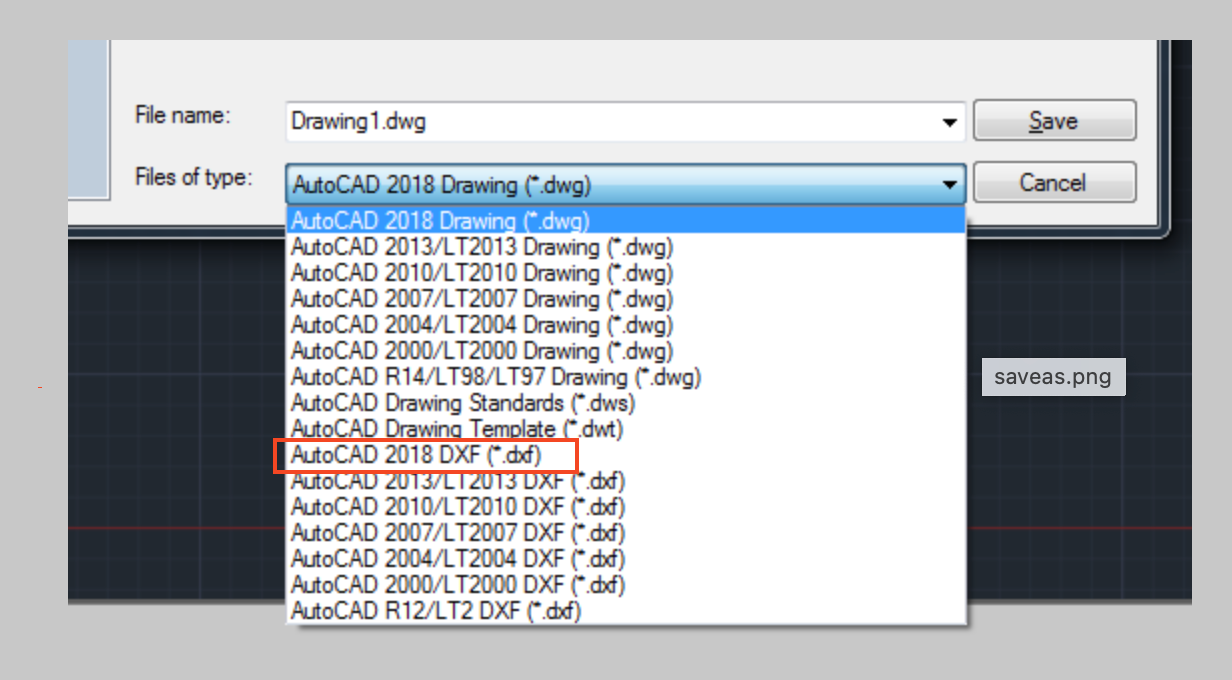Select AutoCAD 2018 Drawing (*.dwg) list option
This screenshot has width=1232, height=680.
[626, 220]
